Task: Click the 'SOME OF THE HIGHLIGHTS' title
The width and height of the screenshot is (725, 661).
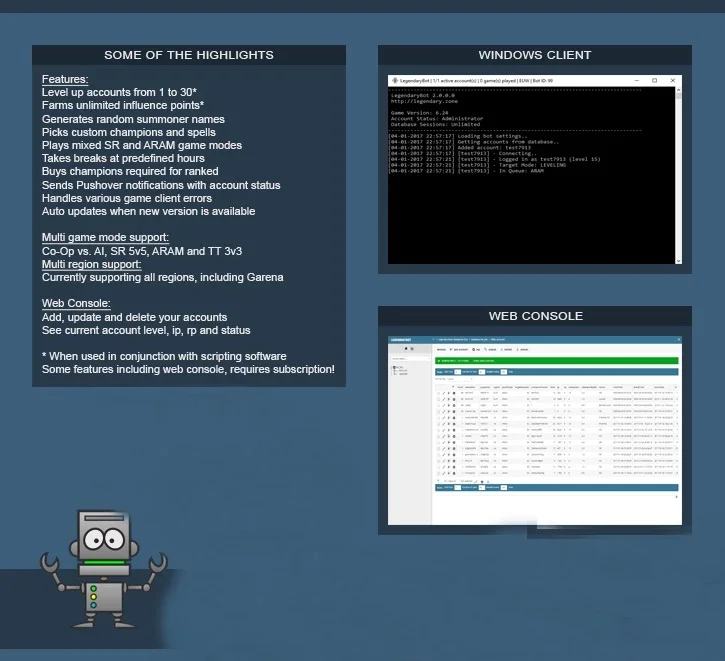Action: point(189,55)
